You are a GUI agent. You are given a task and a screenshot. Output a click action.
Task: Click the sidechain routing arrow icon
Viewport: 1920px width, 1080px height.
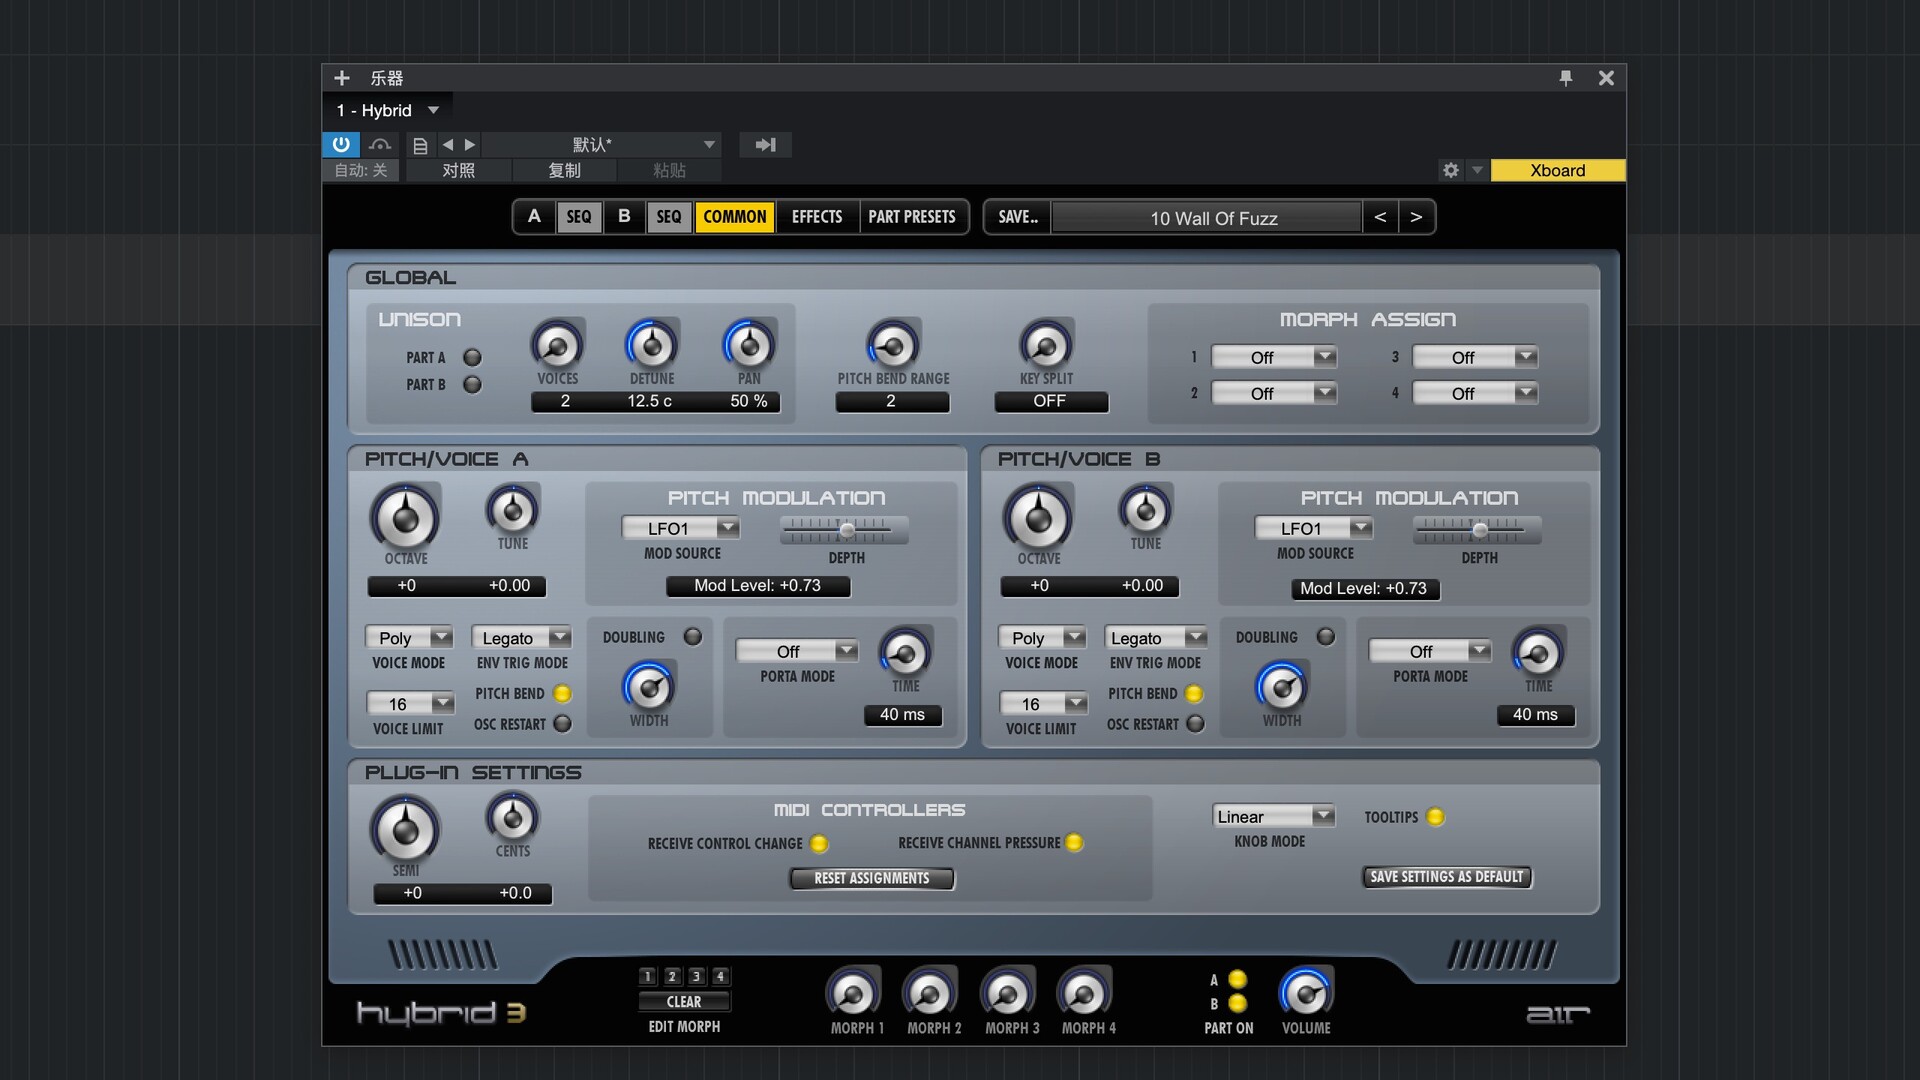765,145
